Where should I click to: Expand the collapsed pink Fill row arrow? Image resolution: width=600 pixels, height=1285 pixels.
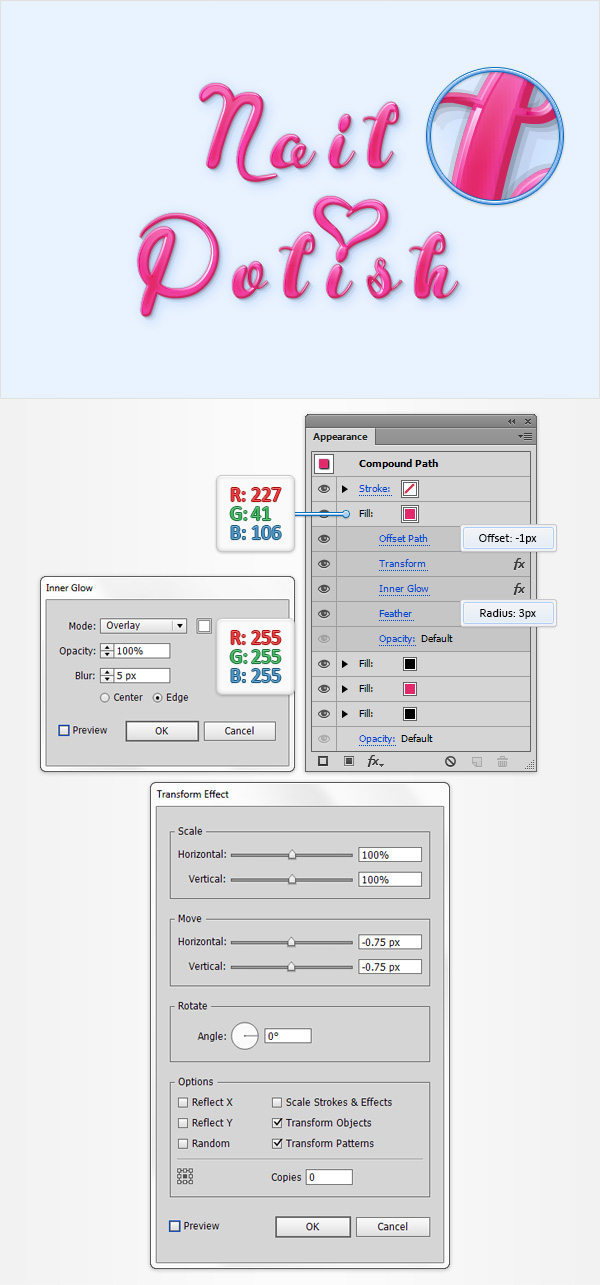(346, 689)
